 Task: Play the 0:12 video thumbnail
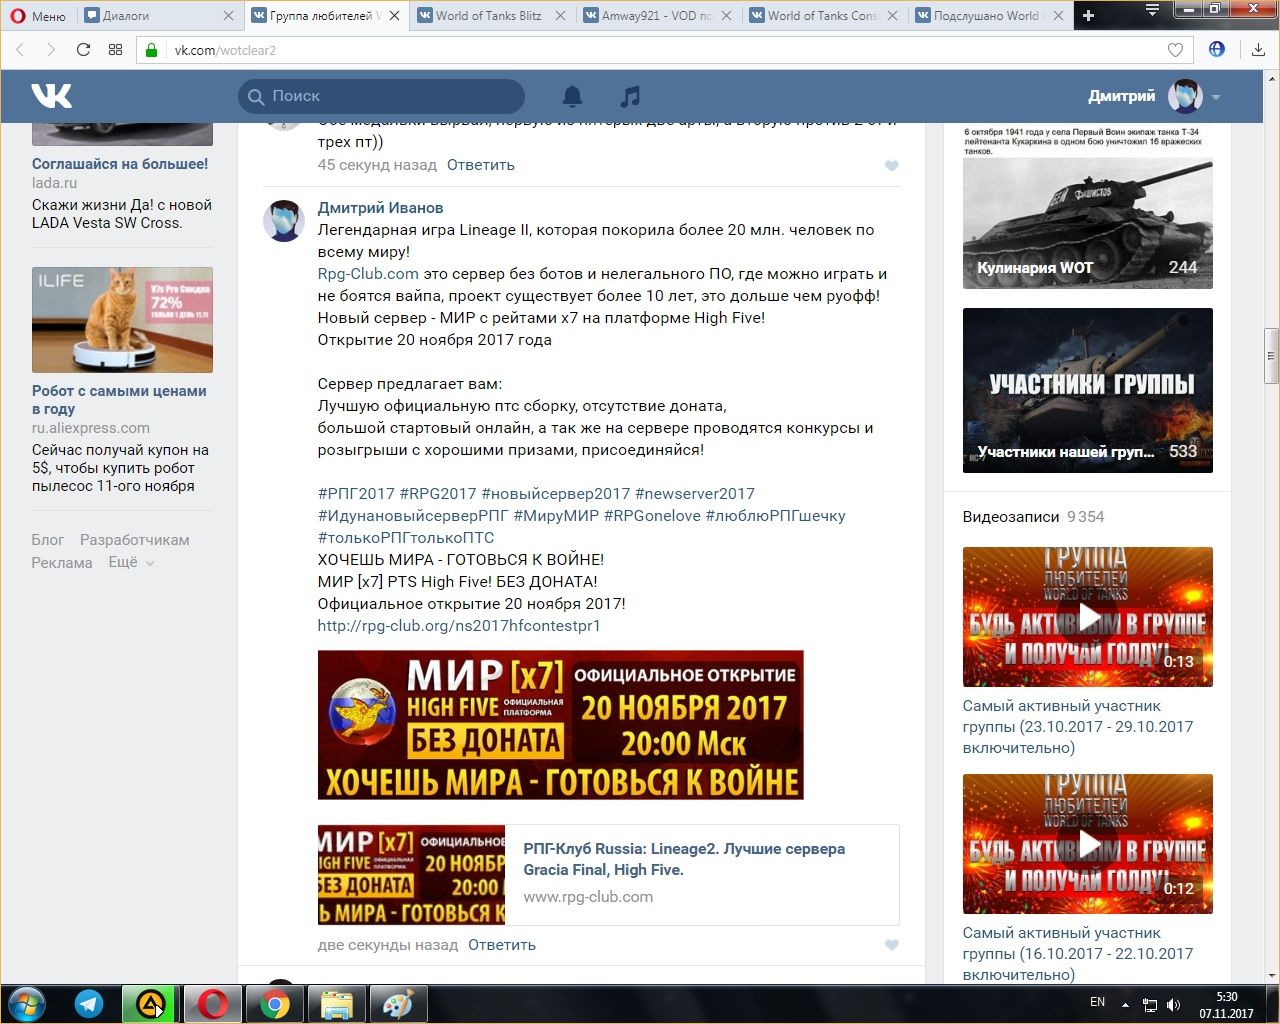tap(1088, 844)
